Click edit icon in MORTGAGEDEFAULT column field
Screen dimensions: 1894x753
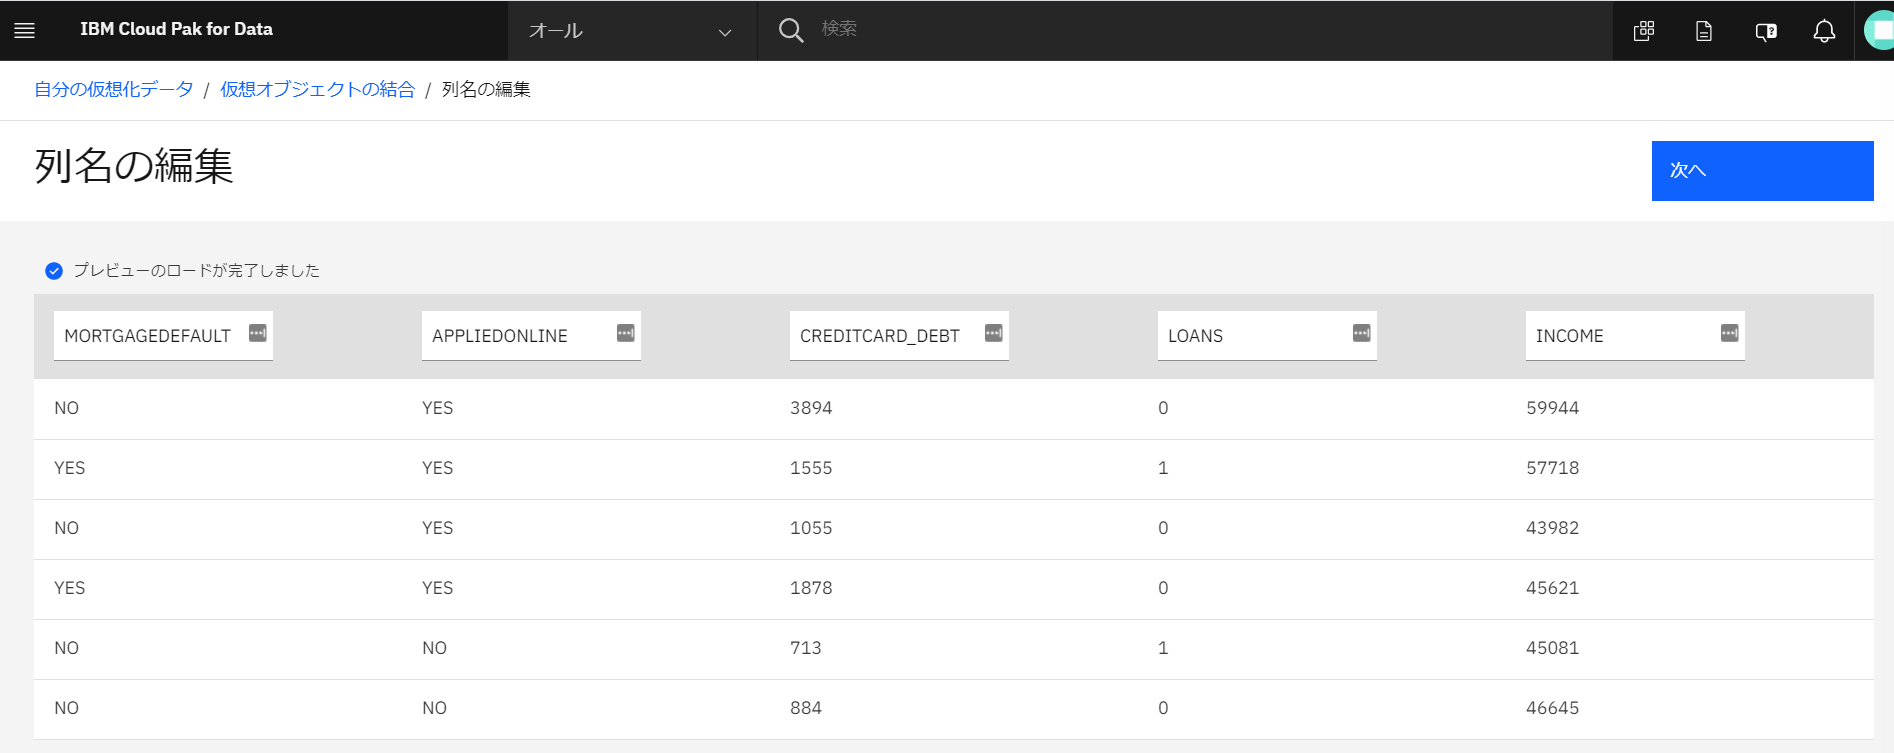click(x=257, y=333)
